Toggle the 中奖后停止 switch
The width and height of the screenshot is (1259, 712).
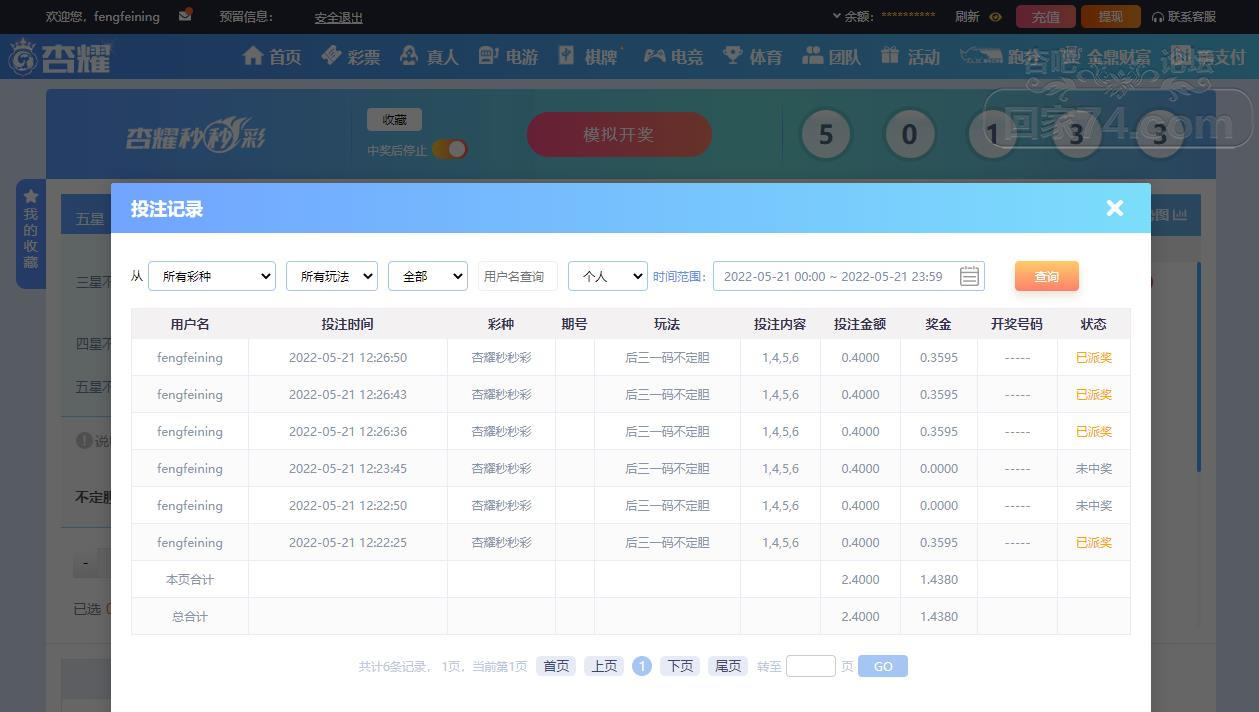pos(450,150)
